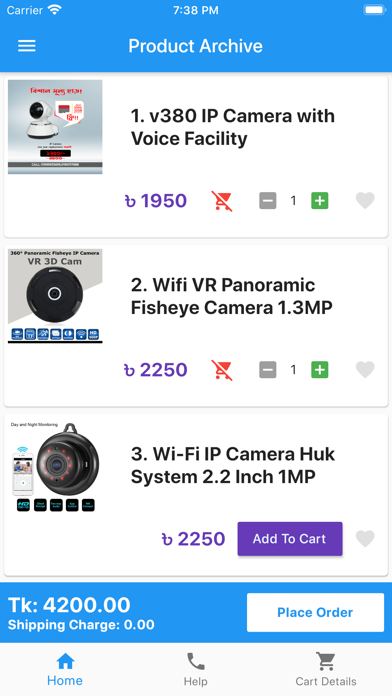This screenshot has width=392, height=696.
Task: Like the Wi-Fi IP Camera Huk System
Action: 365,539
